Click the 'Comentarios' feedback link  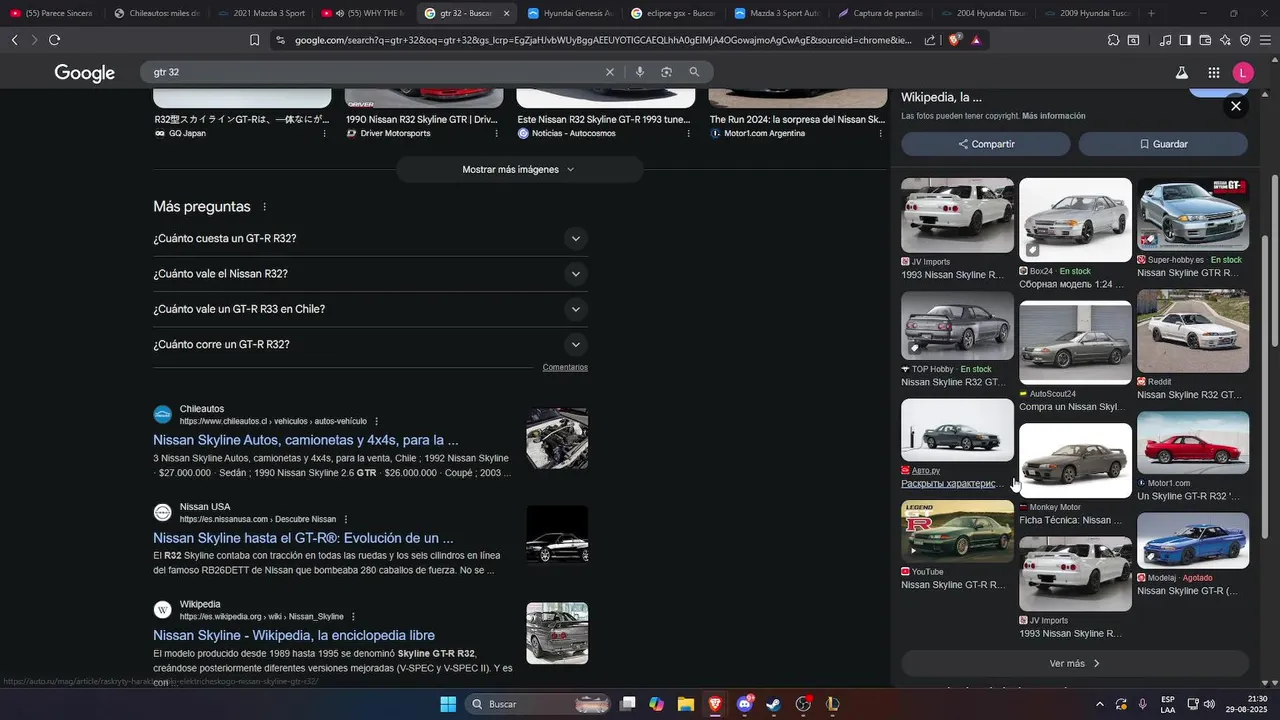tap(565, 367)
